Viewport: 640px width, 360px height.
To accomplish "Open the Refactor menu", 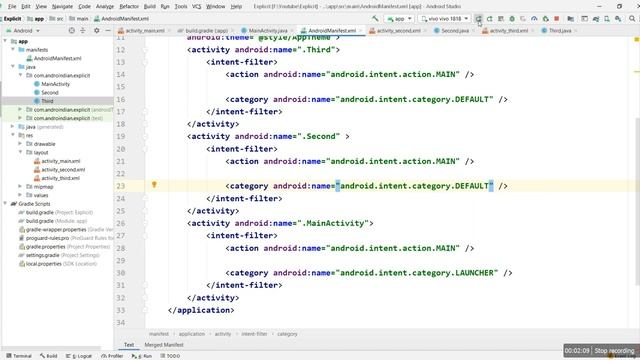I will tap(129, 7).
